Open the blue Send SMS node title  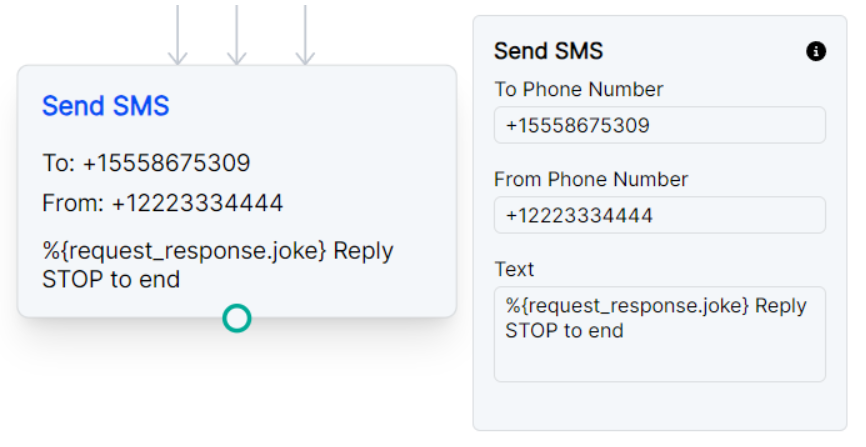pyautogui.click(x=105, y=106)
